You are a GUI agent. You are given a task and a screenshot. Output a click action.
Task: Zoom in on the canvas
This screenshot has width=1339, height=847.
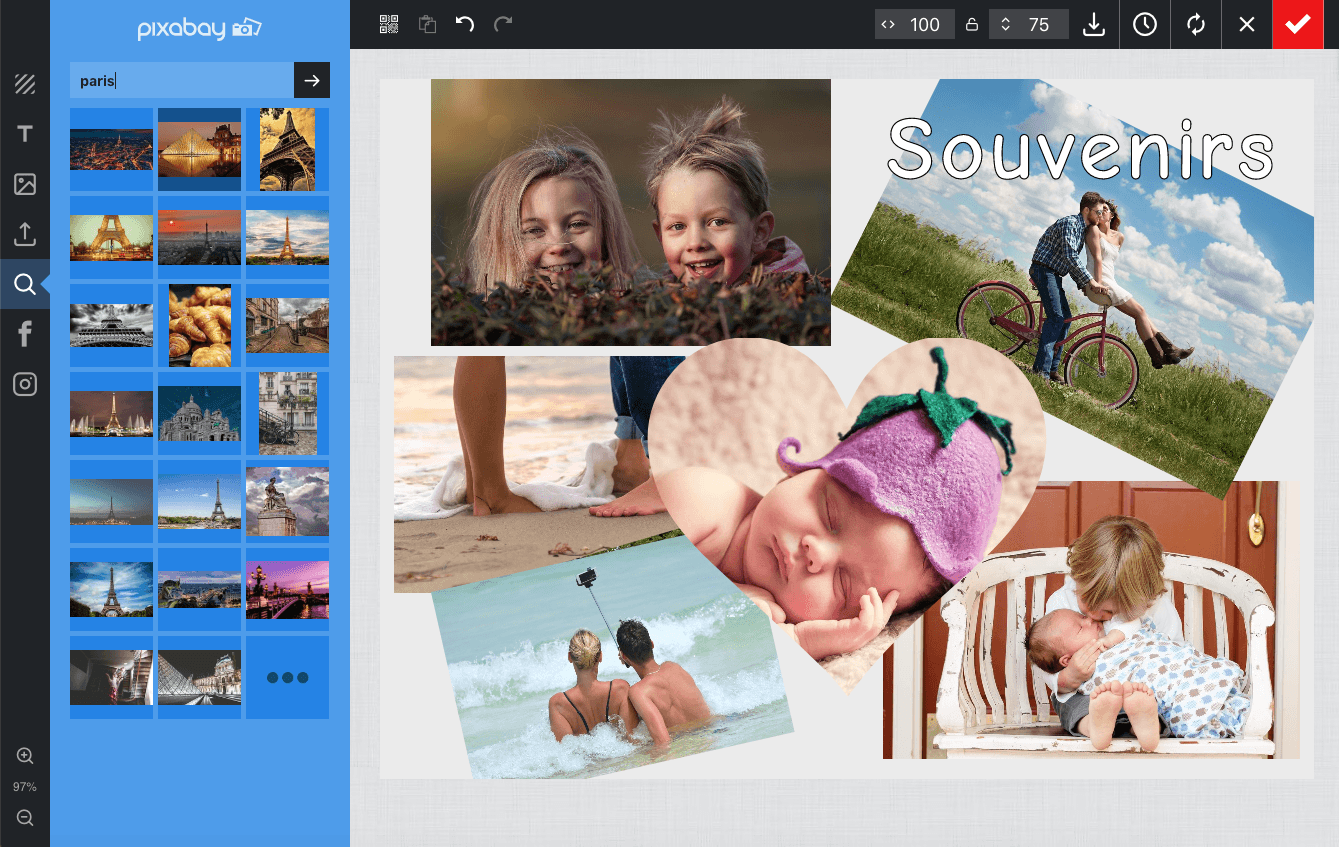(x=25, y=756)
